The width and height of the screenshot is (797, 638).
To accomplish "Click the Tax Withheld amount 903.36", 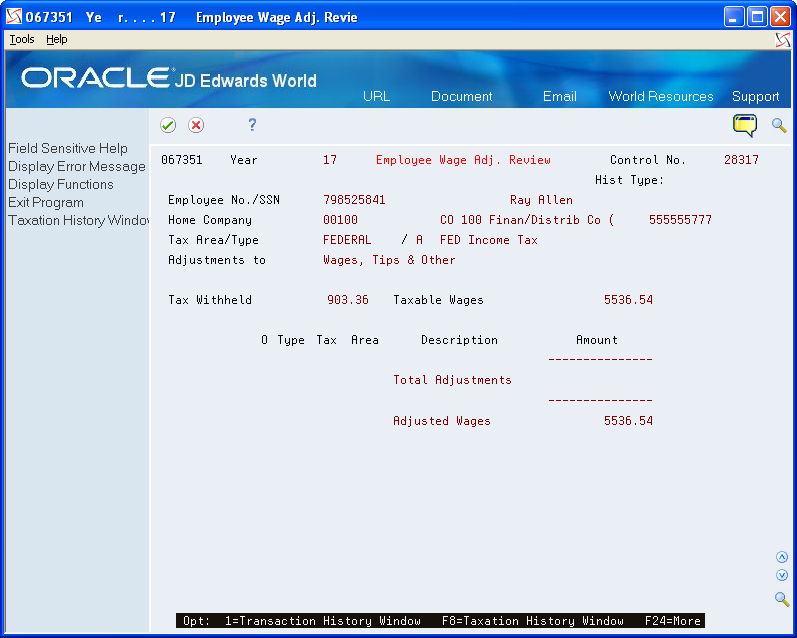I will click(x=348, y=300).
